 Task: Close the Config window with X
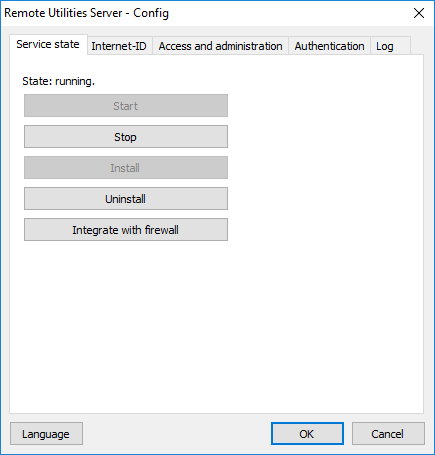419,13
